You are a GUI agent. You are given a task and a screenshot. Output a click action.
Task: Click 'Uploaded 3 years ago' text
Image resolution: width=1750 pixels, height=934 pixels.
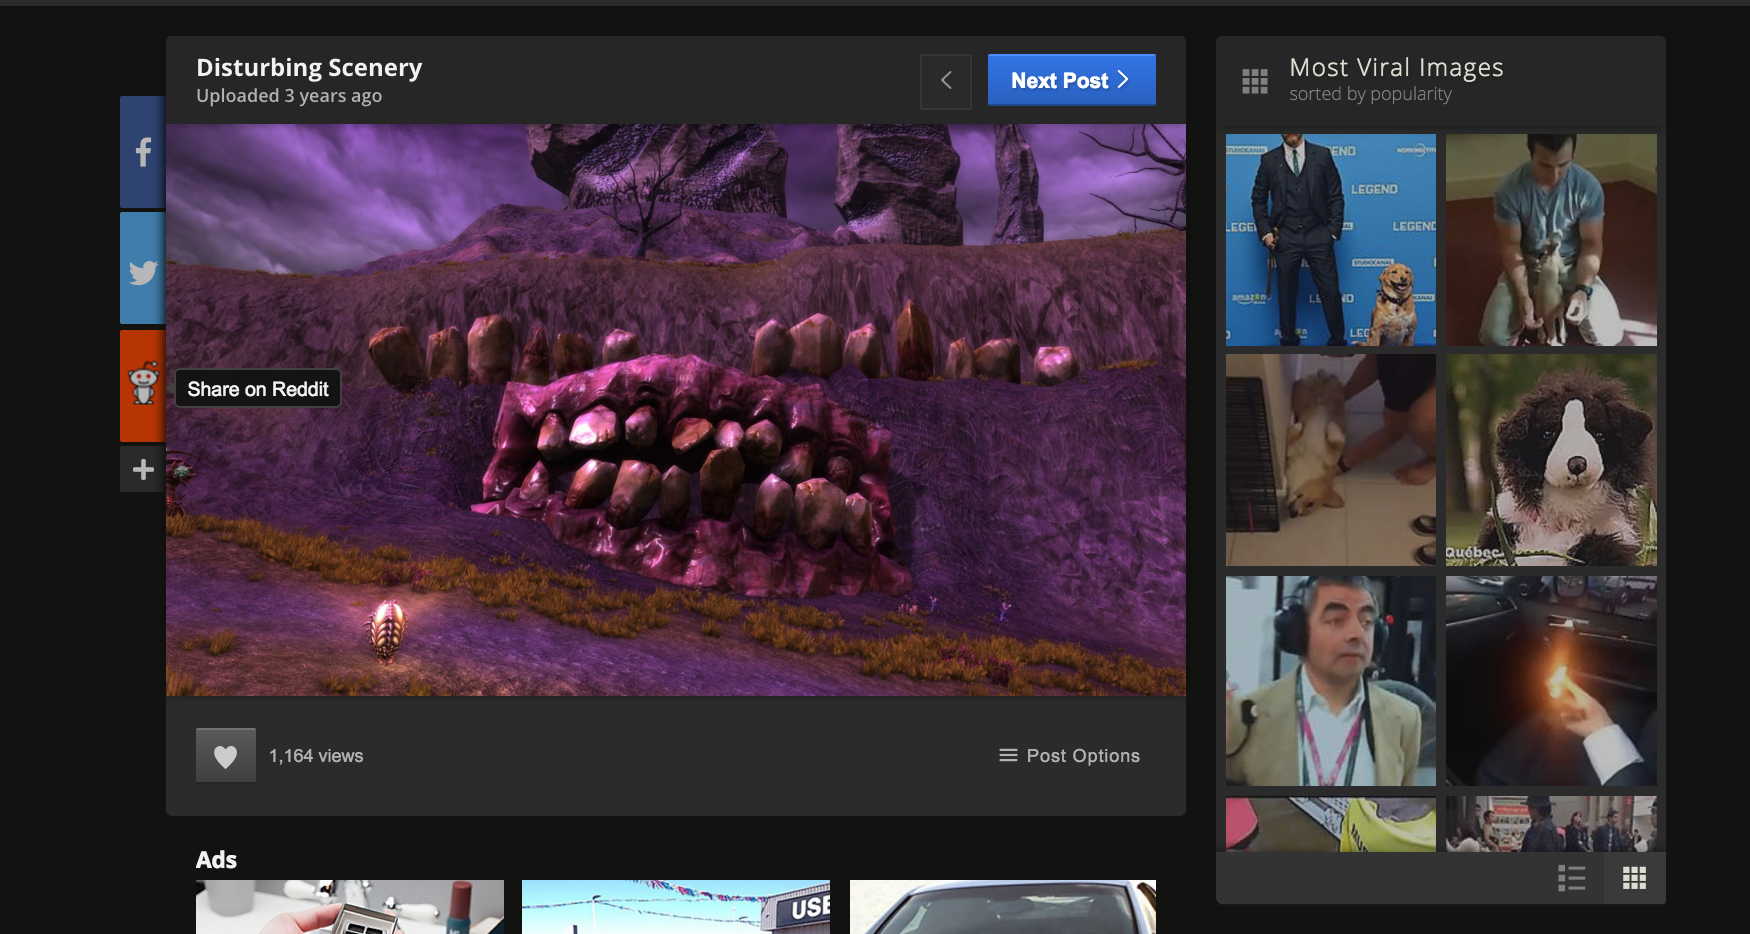pos(289,96)
